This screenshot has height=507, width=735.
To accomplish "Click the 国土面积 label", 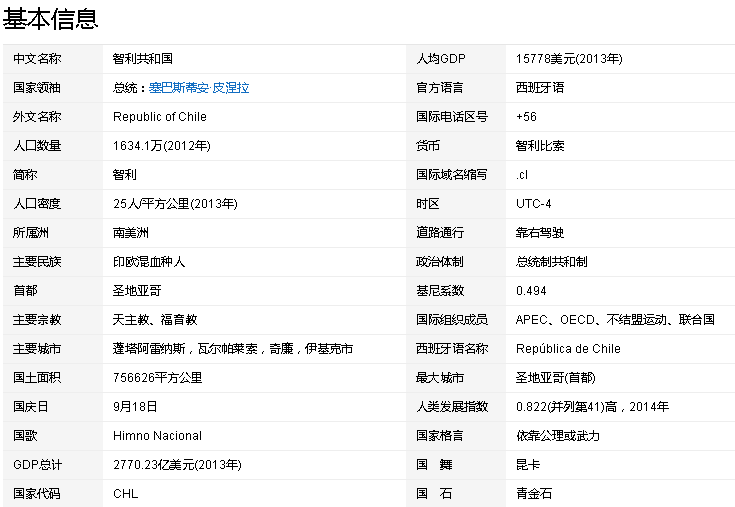I will click(x=37, y=378).
